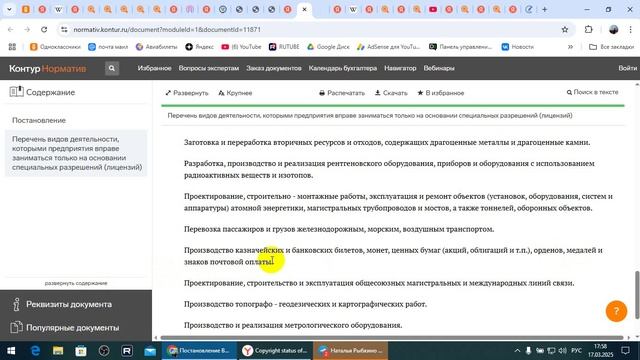Viewport: 640px width, 360px height.
Task: Open the tab search dropdown arrow
Action: [9, 9]
